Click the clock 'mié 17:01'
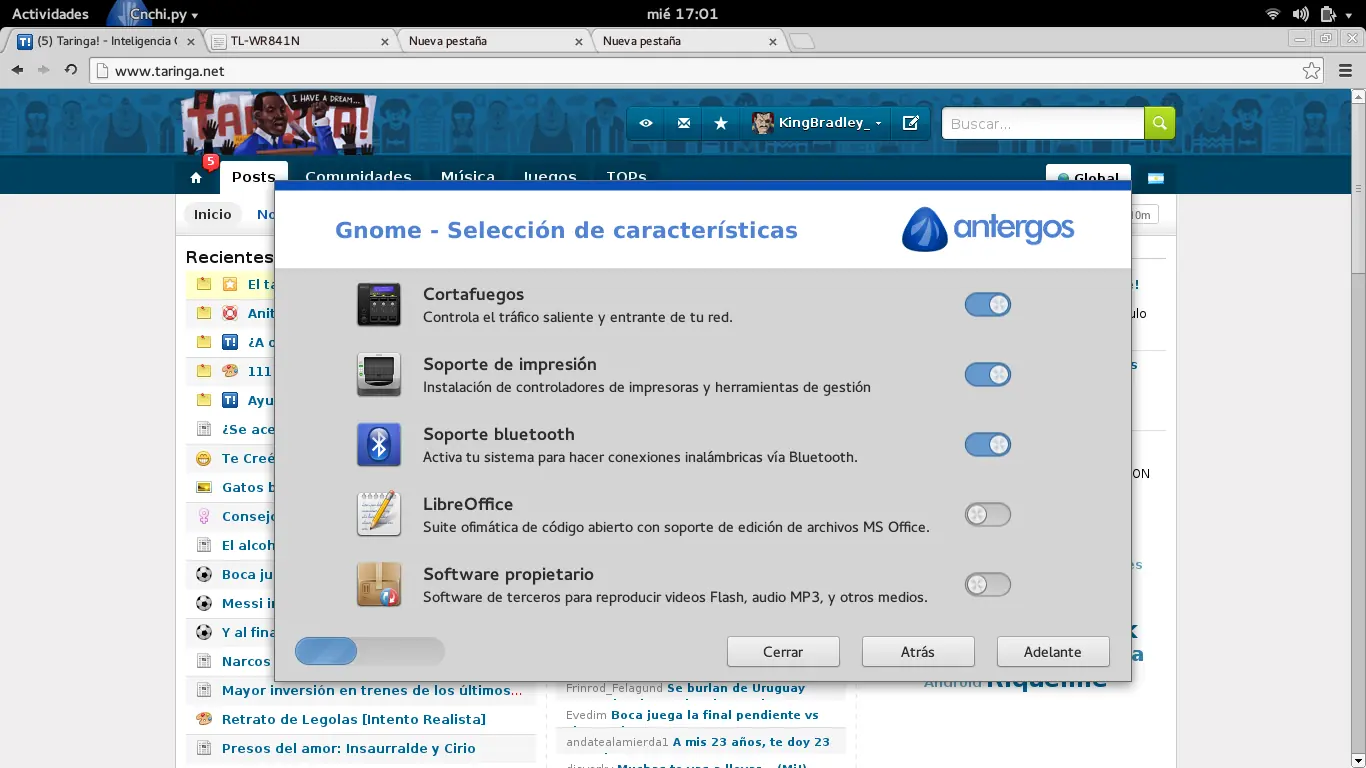The width and height of the screenshot is (1366, 768). tap(683, 14)
